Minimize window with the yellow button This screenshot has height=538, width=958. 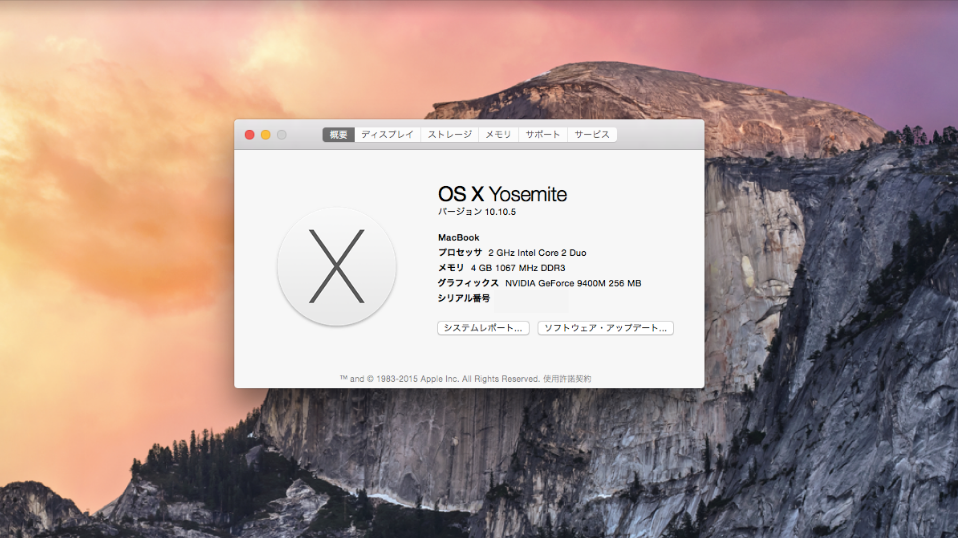coord(266,134)
